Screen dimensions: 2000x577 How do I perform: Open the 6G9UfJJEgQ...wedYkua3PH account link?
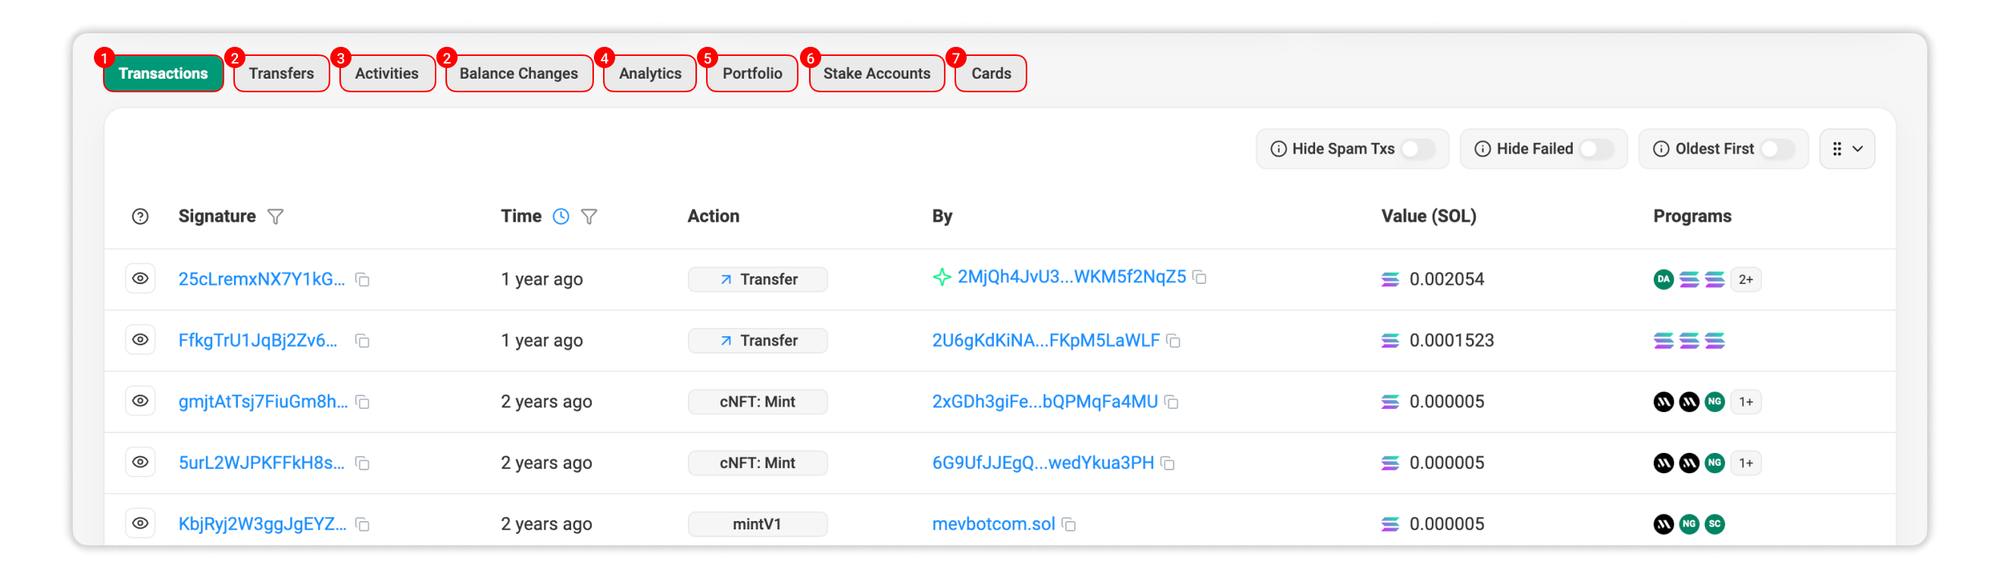pyautogui.click(x=1042, y=463)
